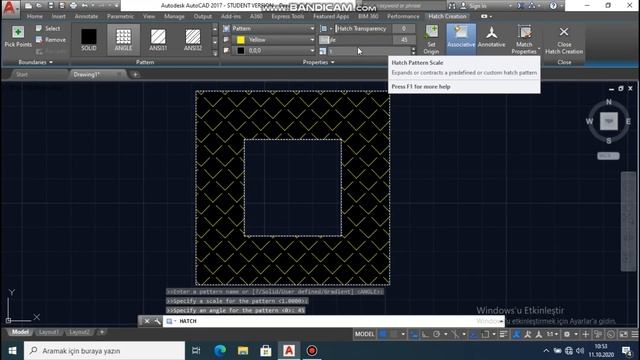The image size is (640, 360).
Task: Switch to the Model layout tab
Action: point(20,332)
